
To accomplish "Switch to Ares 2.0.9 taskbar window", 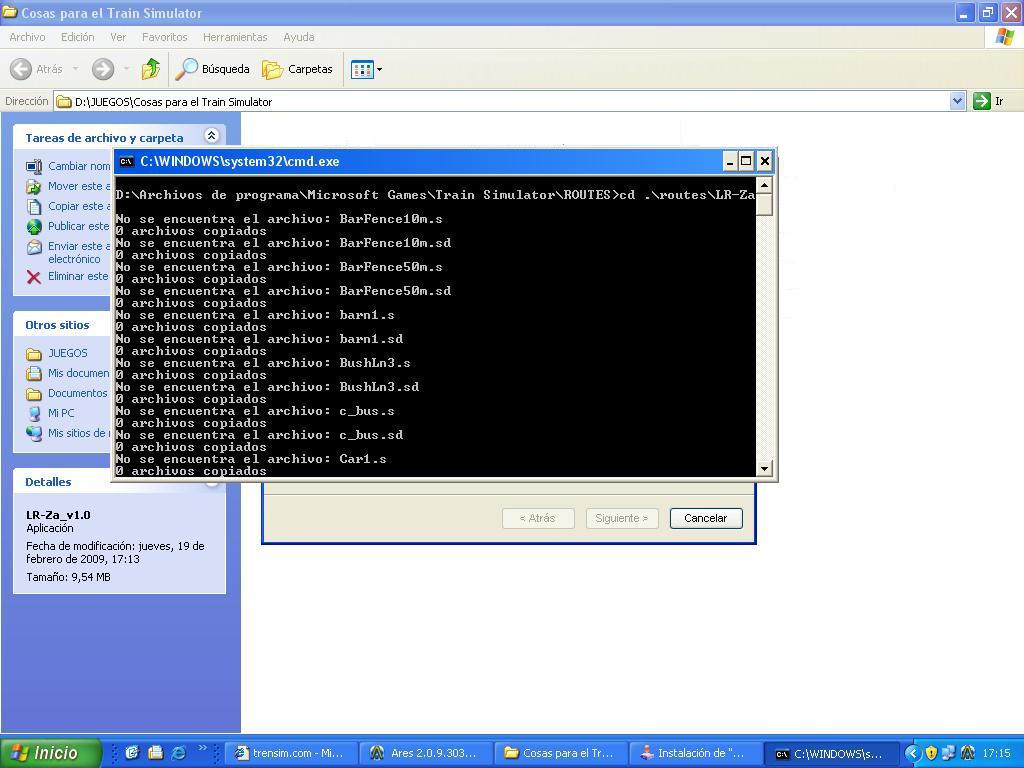I will coord(424,753).
